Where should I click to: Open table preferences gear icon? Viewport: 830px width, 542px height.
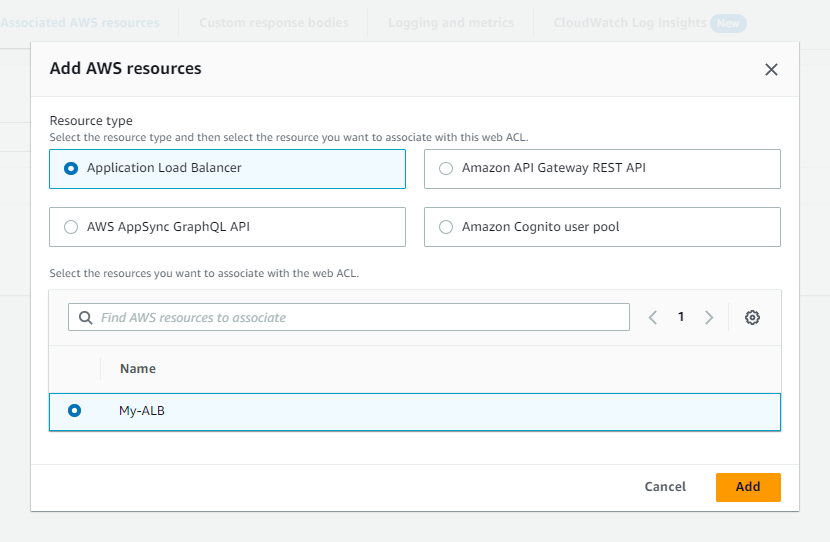pyautogui.click(x=752, y=318)
